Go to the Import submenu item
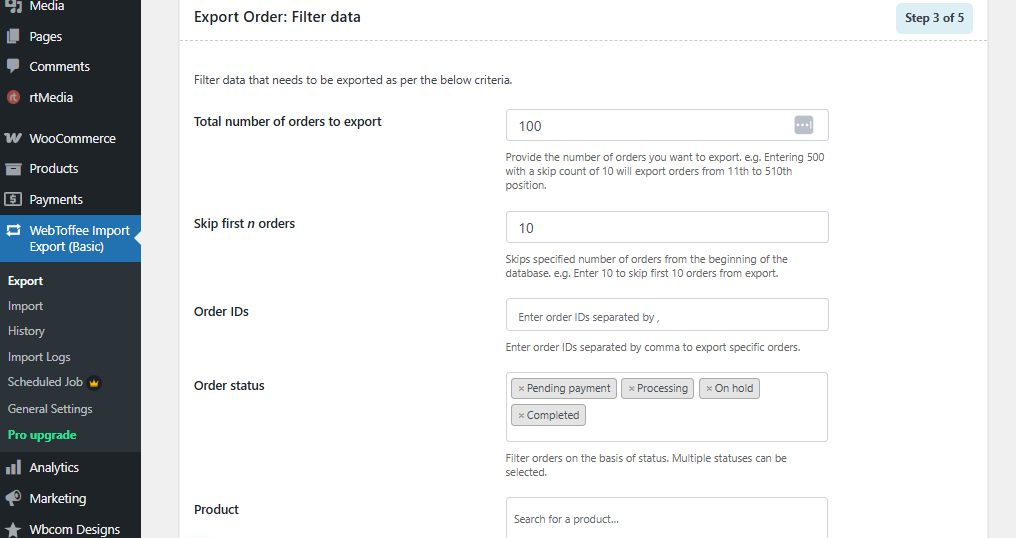This screenshot has width=1016, height=538. pyautogui.click(x=25, y=306)
